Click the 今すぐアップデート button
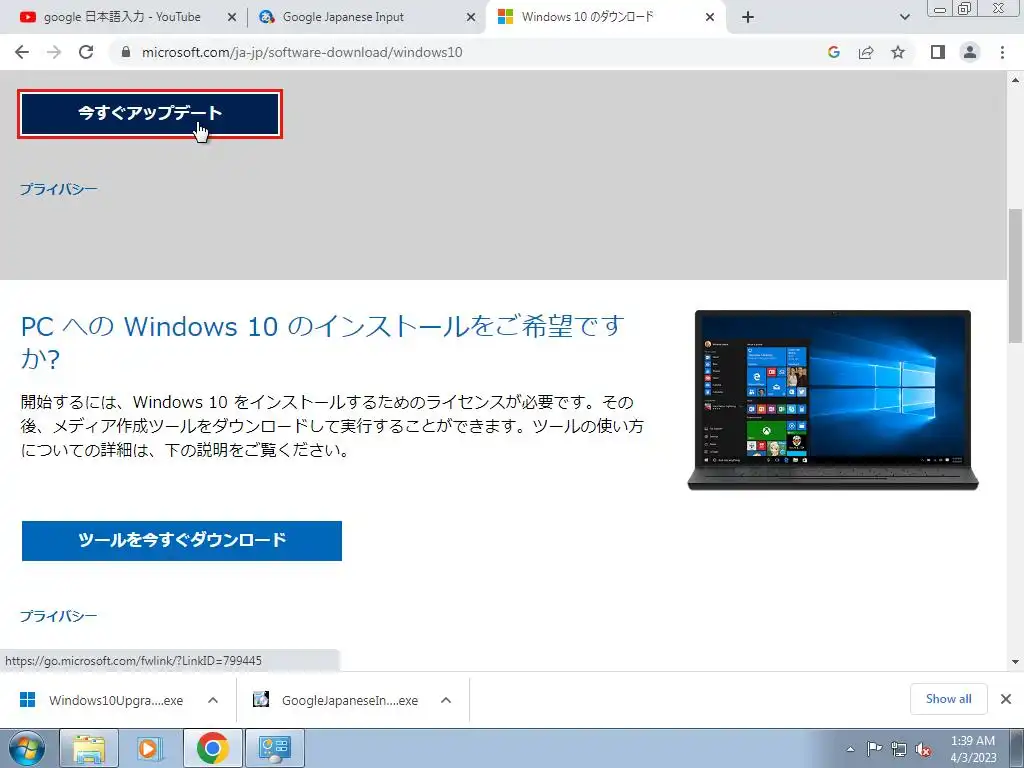 coord(150,114)
